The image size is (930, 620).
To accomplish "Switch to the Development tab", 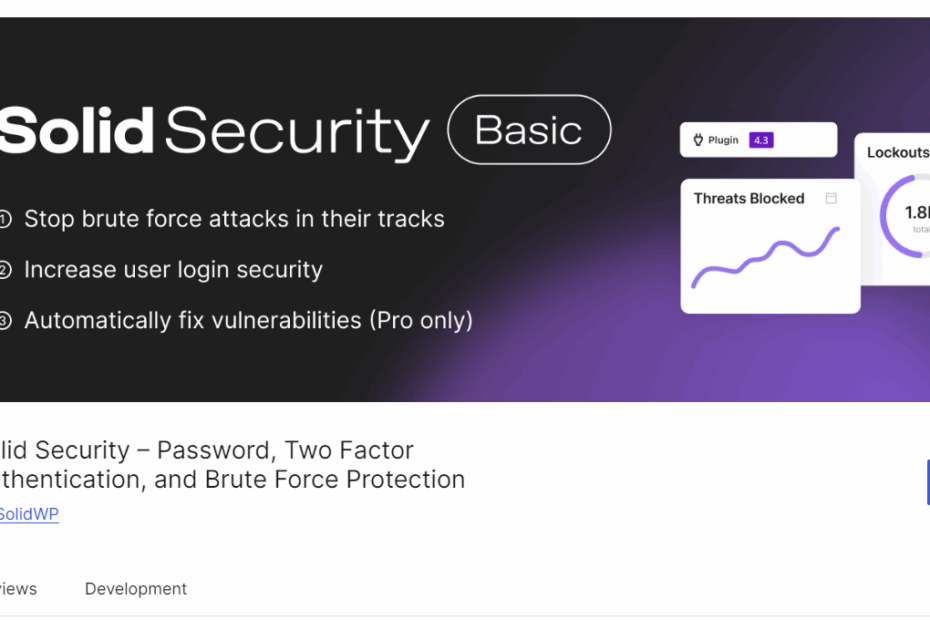I will point(136,589).
